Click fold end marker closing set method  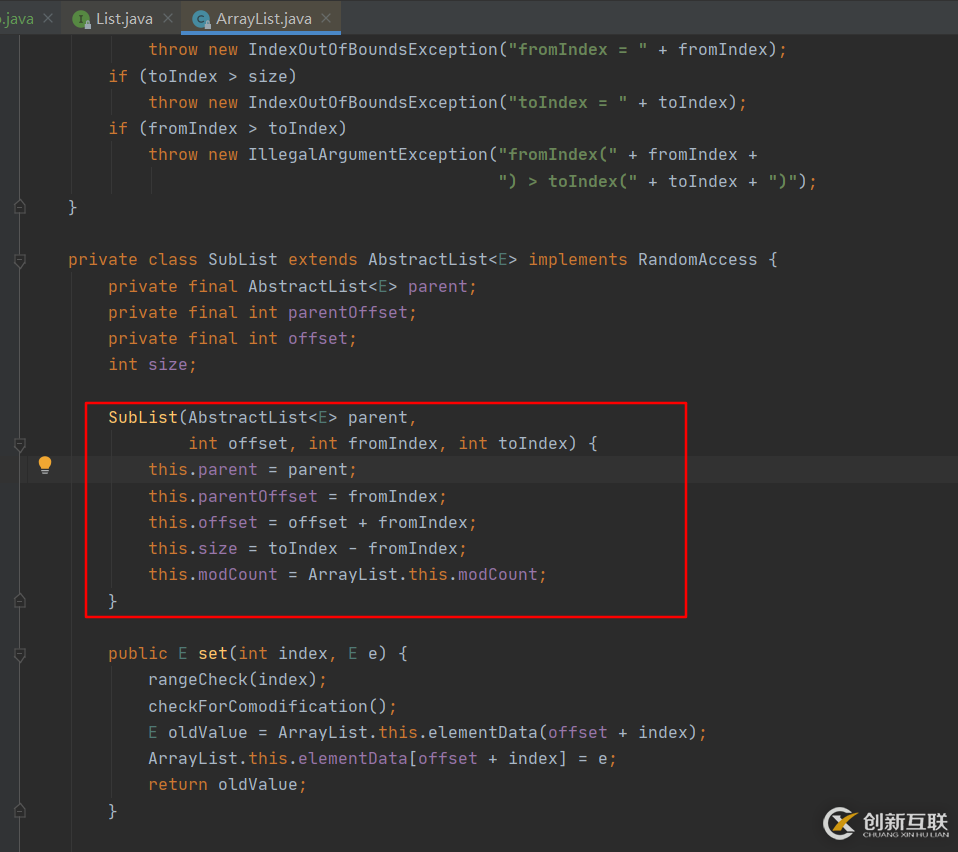(20, 811)
